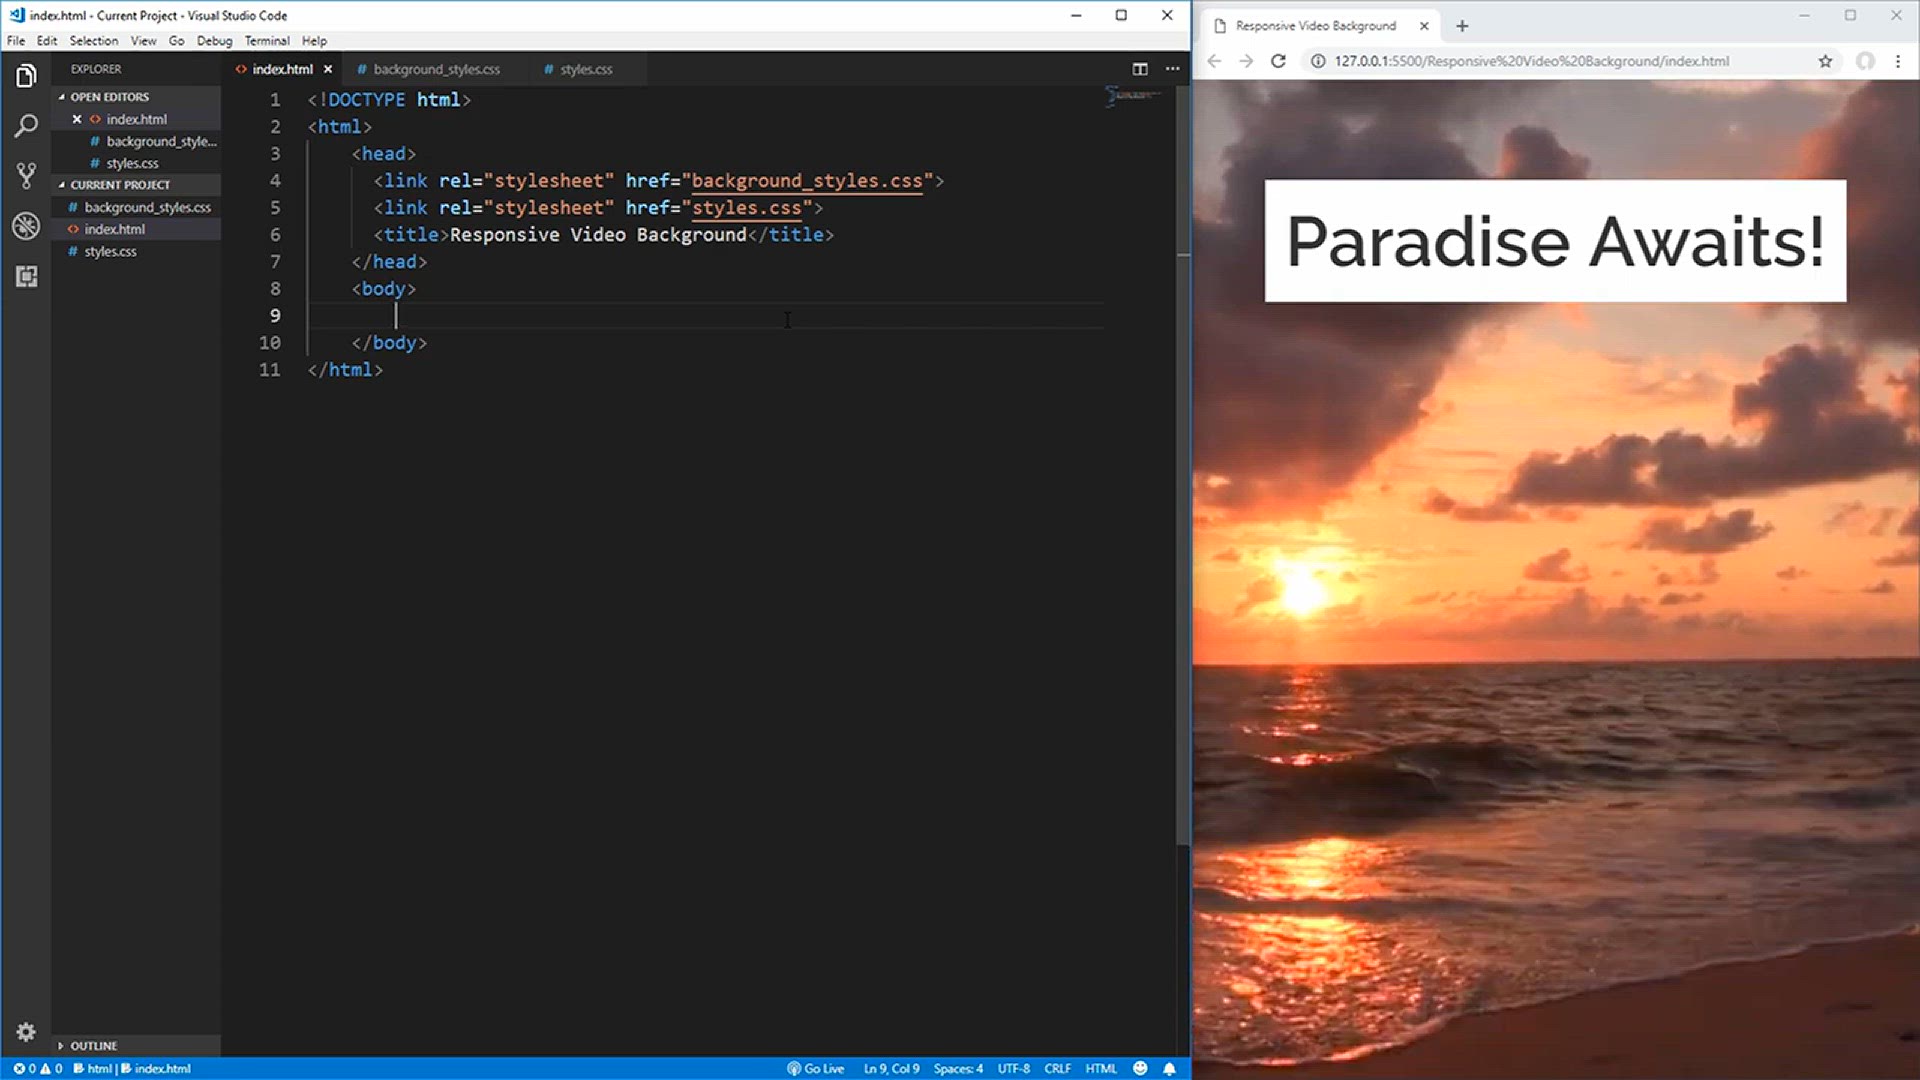Go back in the Chrome browser
Image resolution: width=1920 pixels, height=1080 pixels.
pyautogui.click(x=1214, y=61)
